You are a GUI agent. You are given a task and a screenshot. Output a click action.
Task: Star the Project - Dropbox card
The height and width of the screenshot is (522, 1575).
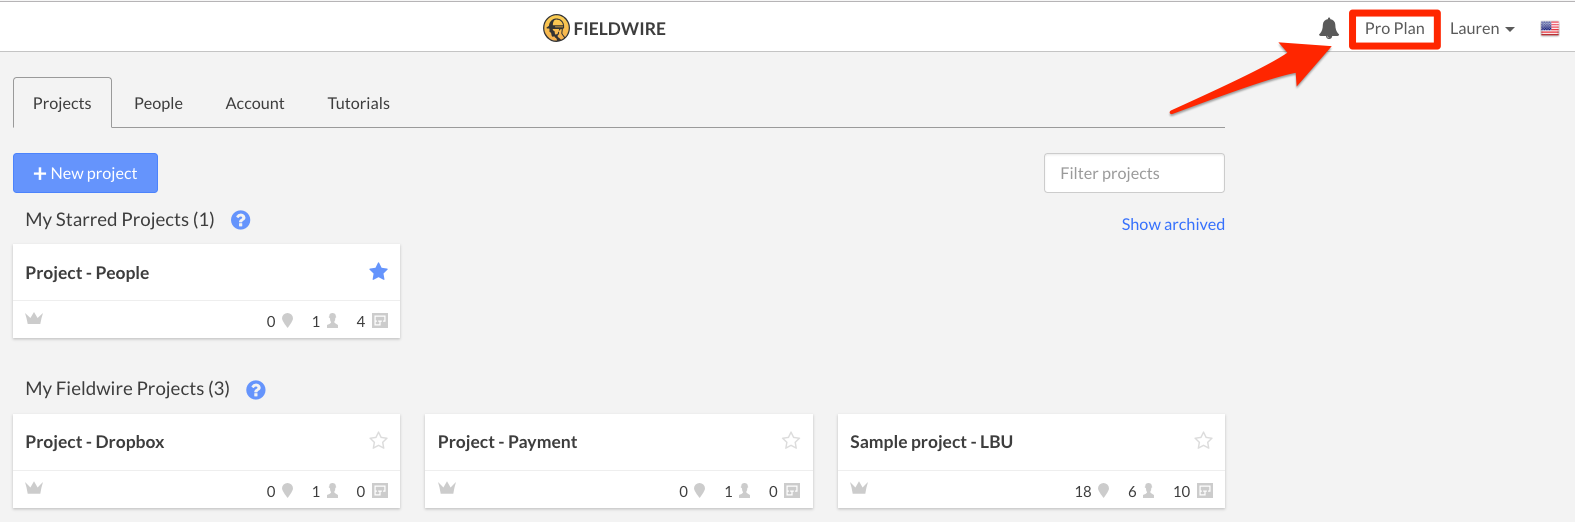coord(378,440)
